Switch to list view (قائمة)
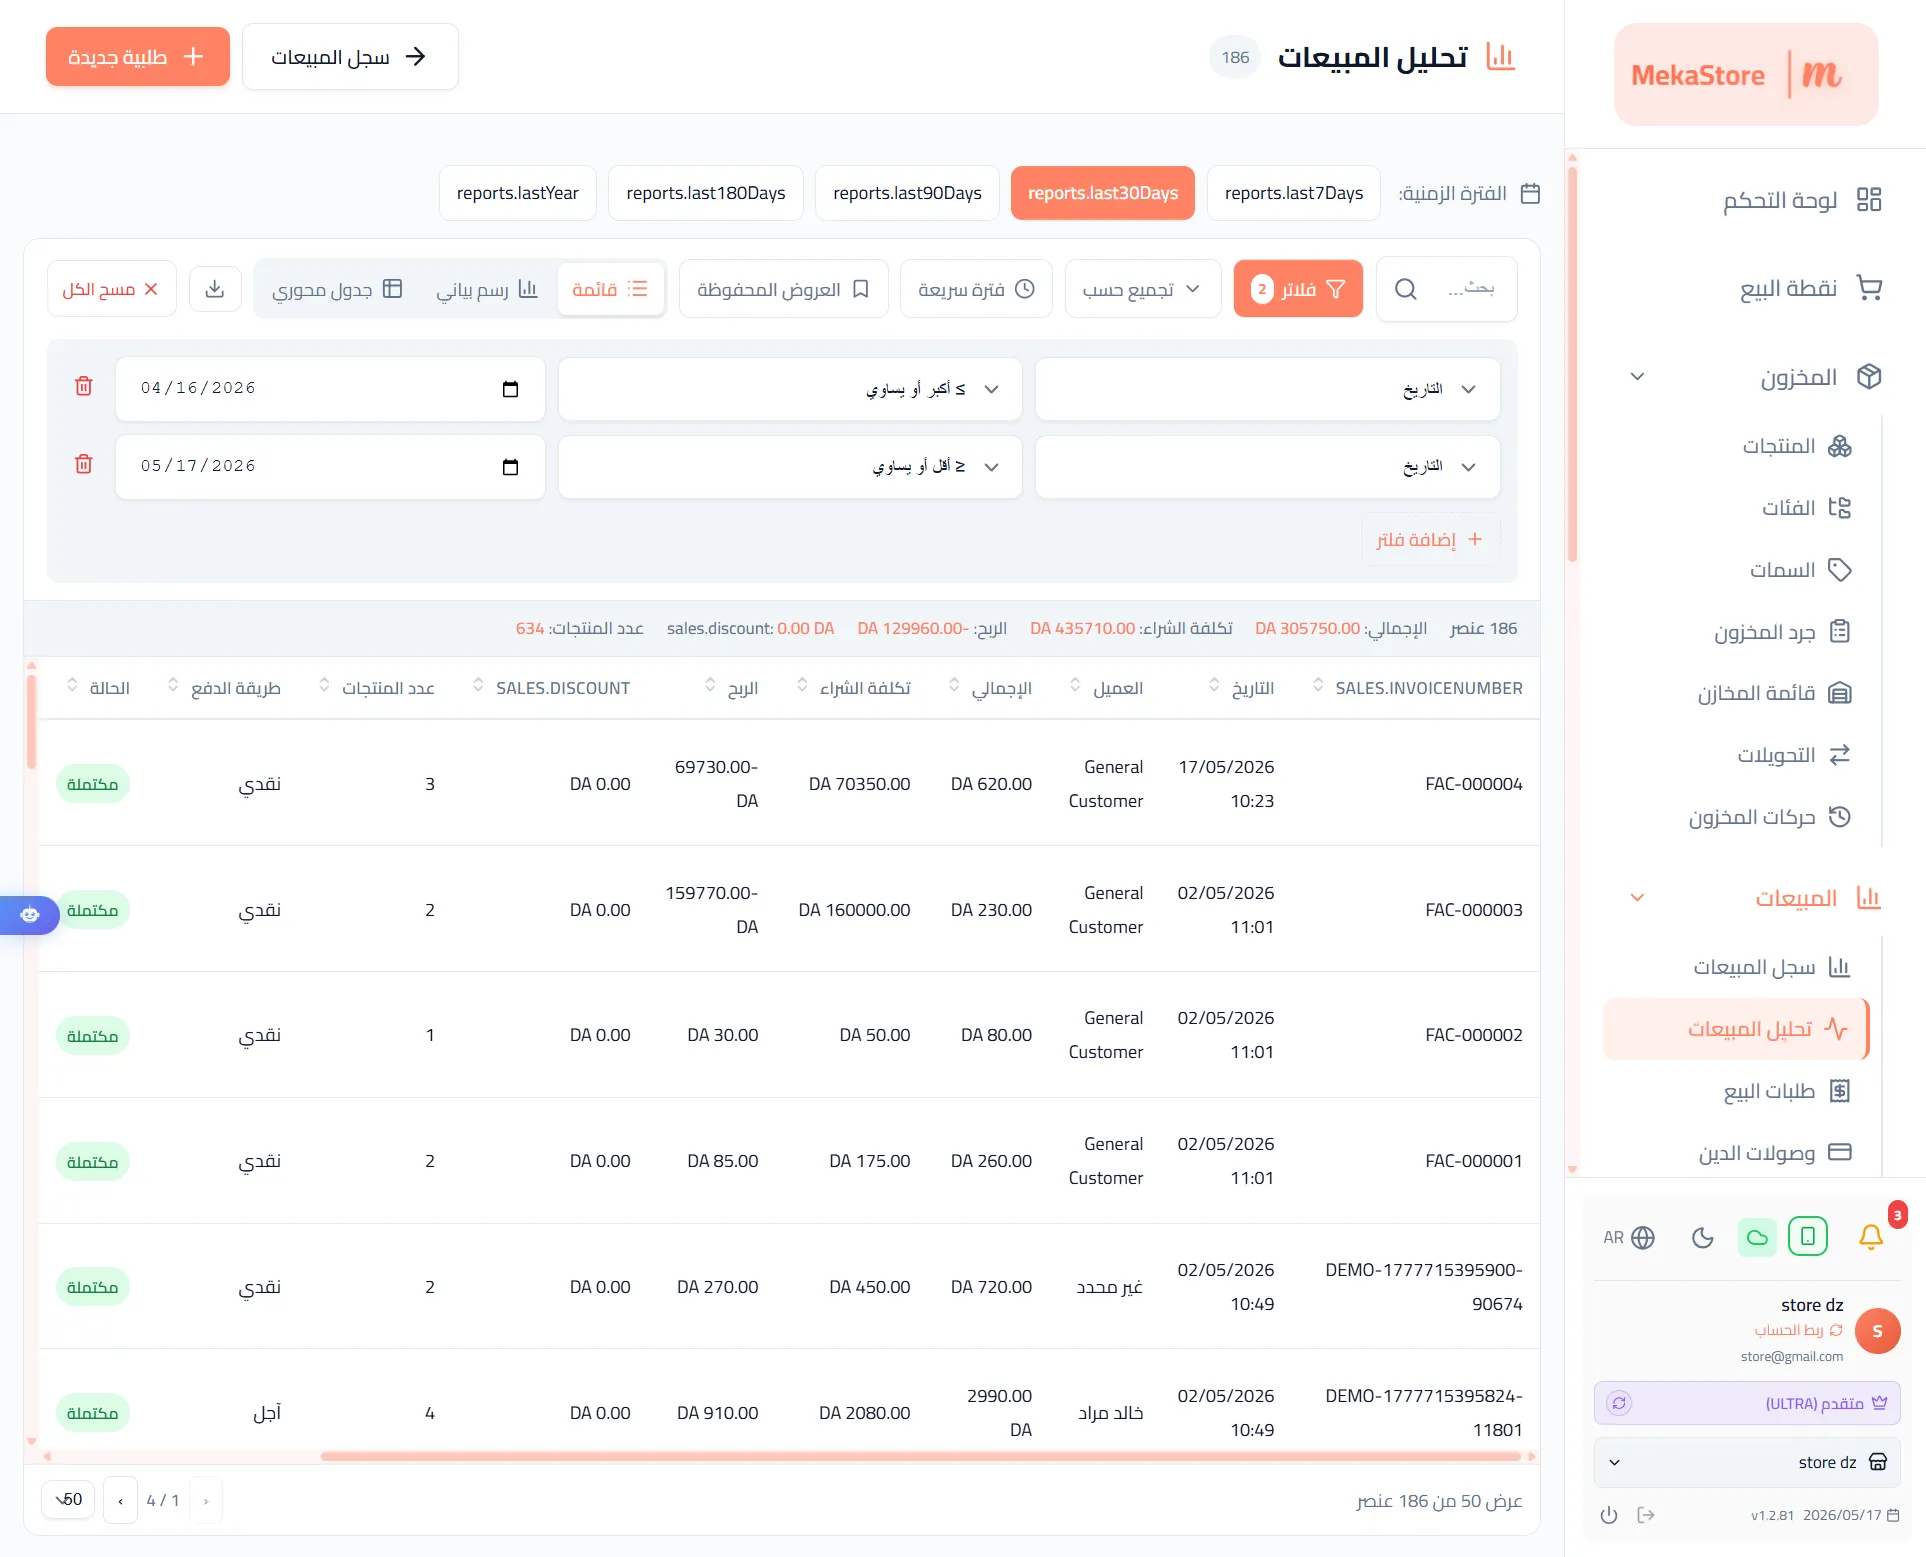 (x=610, y=289)
